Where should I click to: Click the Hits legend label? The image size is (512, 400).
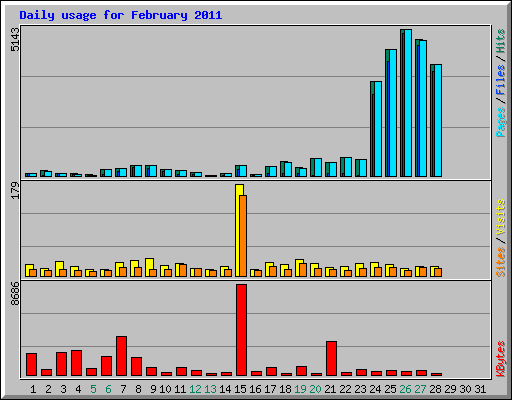point(500,41)
